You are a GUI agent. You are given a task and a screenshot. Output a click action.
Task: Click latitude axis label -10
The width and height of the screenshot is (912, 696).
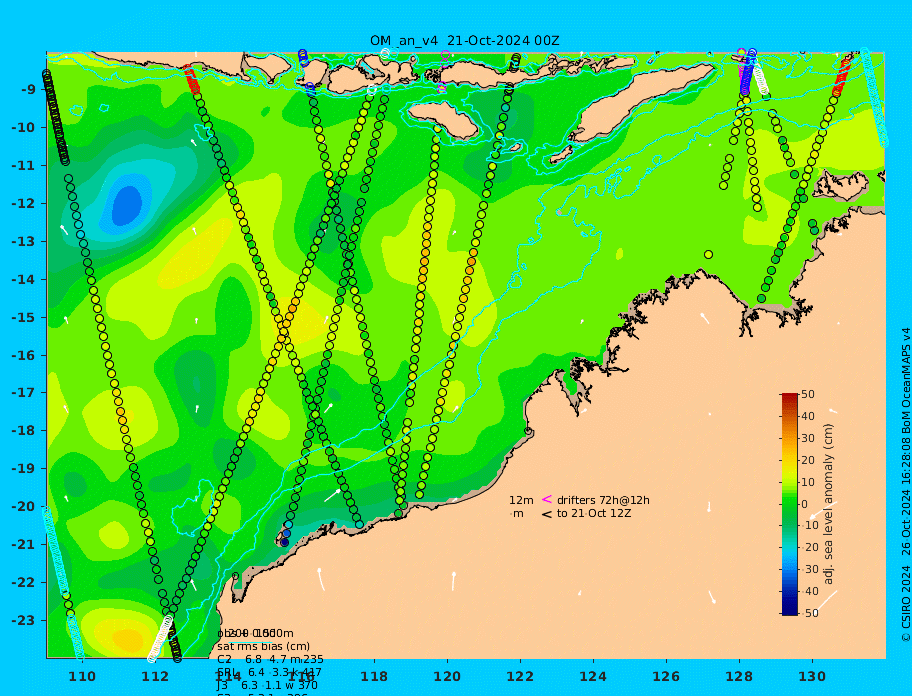24,127
